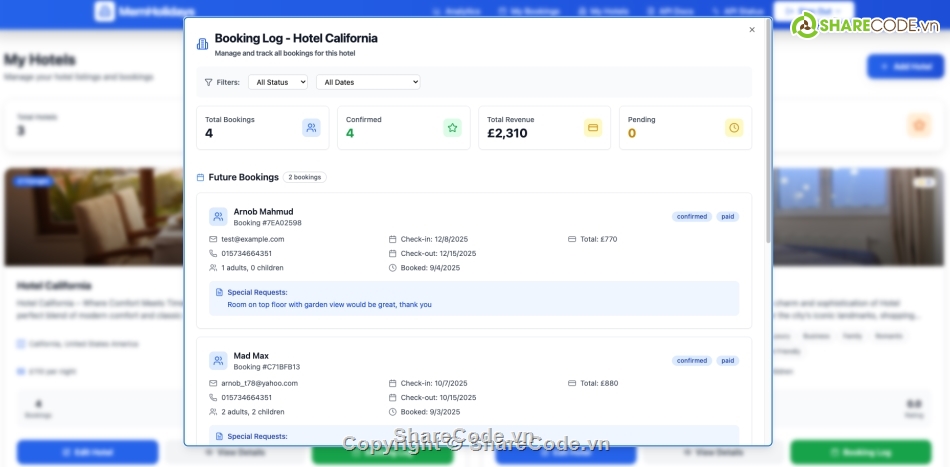Click Mad Max's guest avatar icon
Viewport: 950px width, 467px height.
(x=218, y=361)
